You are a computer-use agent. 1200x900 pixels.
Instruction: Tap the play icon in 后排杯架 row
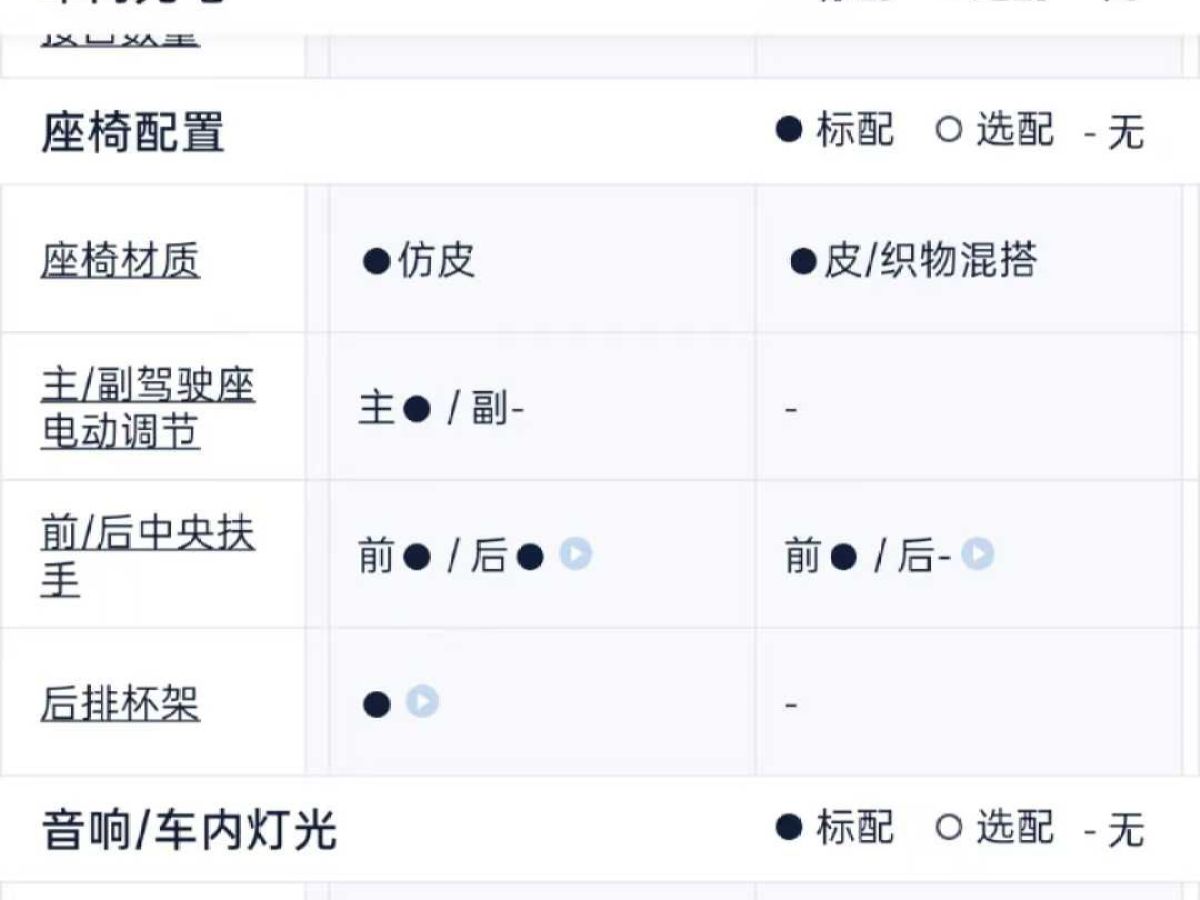[x=422, y=702]
